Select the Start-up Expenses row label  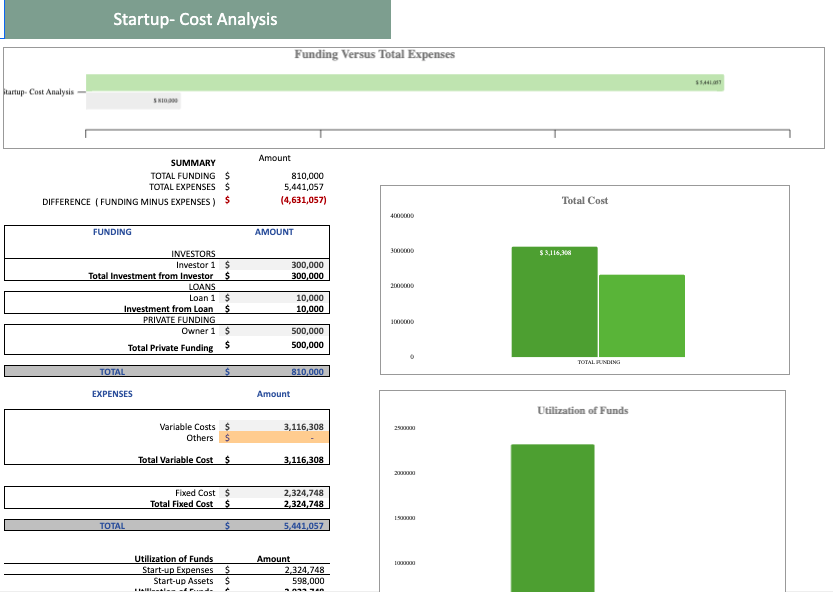pyautogui.click(x=178, y=570)
